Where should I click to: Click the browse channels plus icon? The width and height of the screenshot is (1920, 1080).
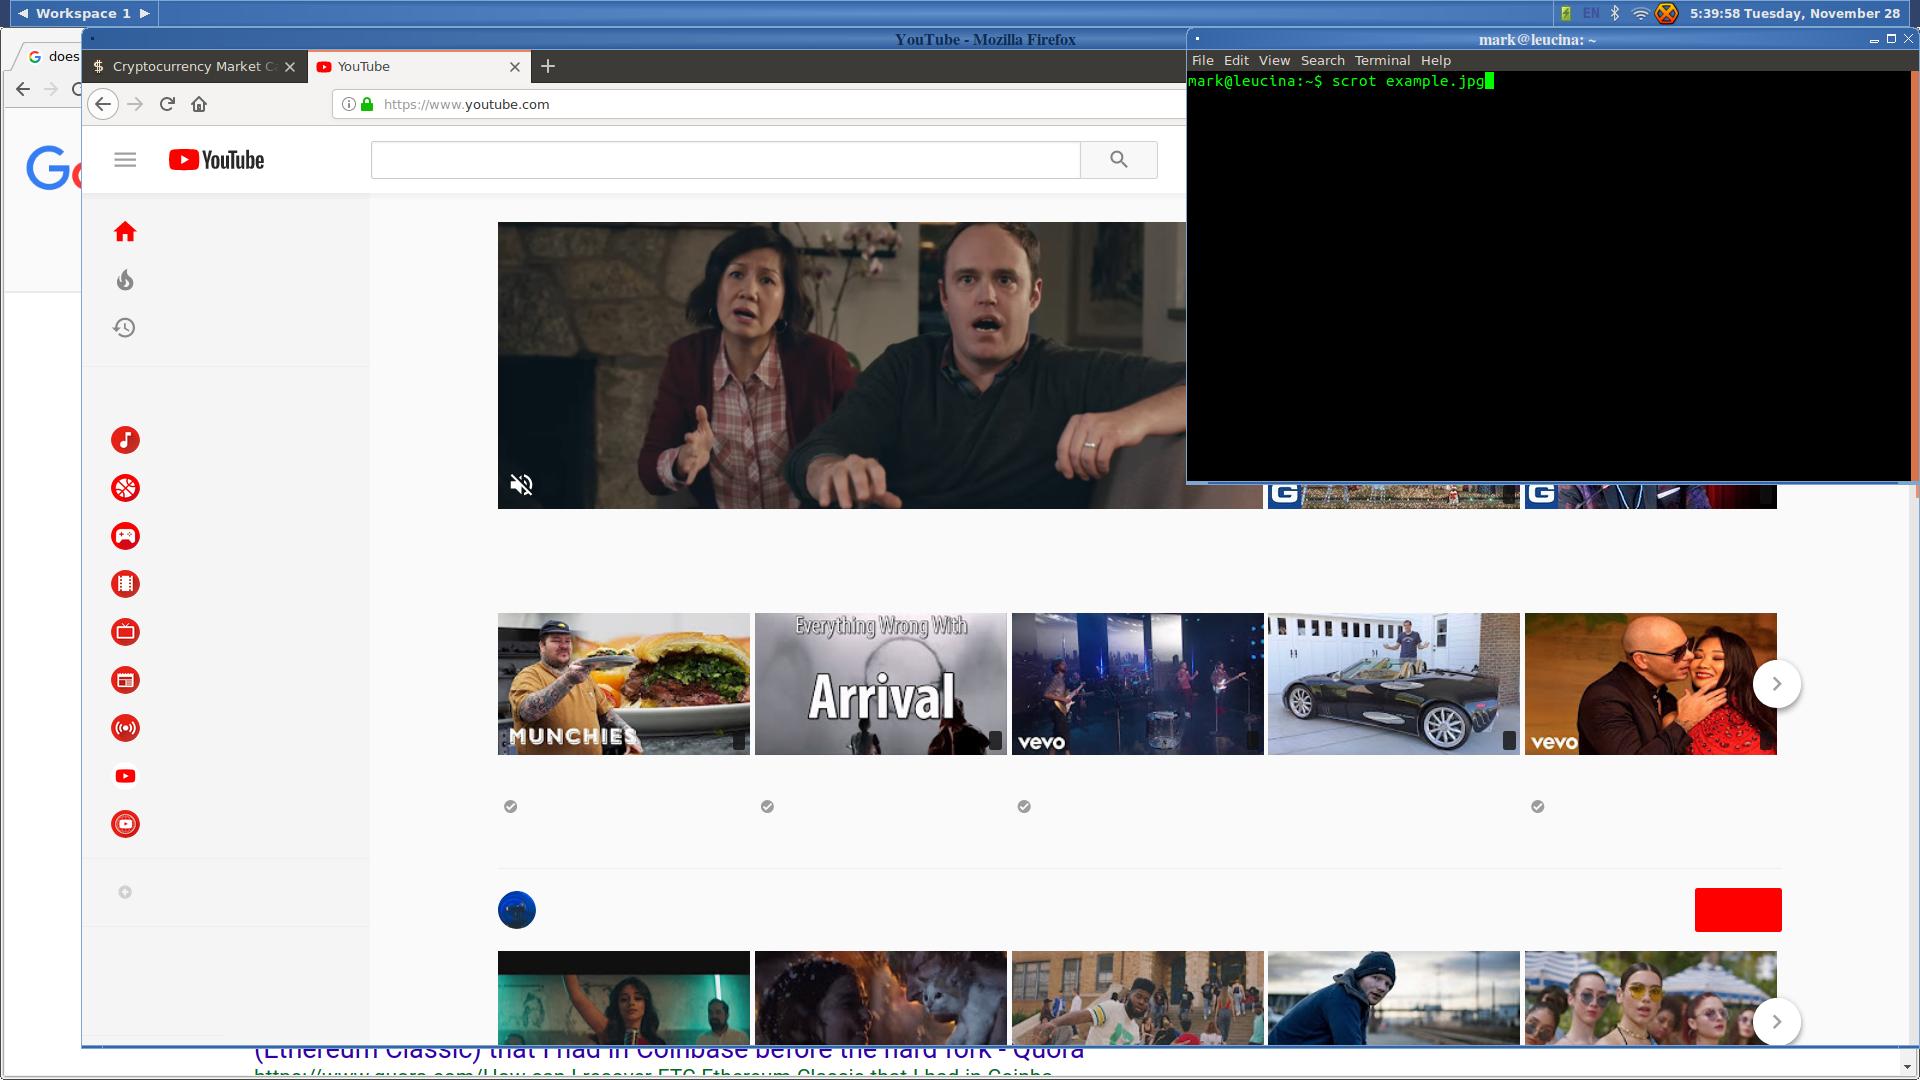125,892
